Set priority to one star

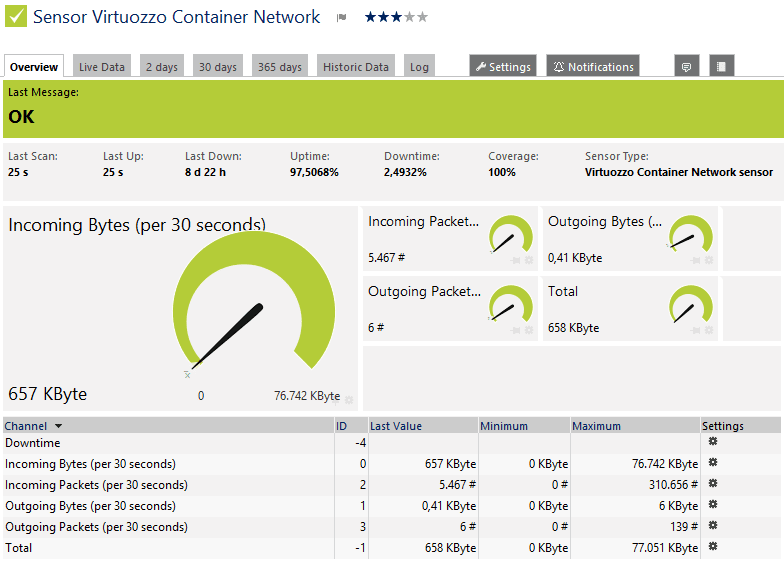tap(370, 17)
